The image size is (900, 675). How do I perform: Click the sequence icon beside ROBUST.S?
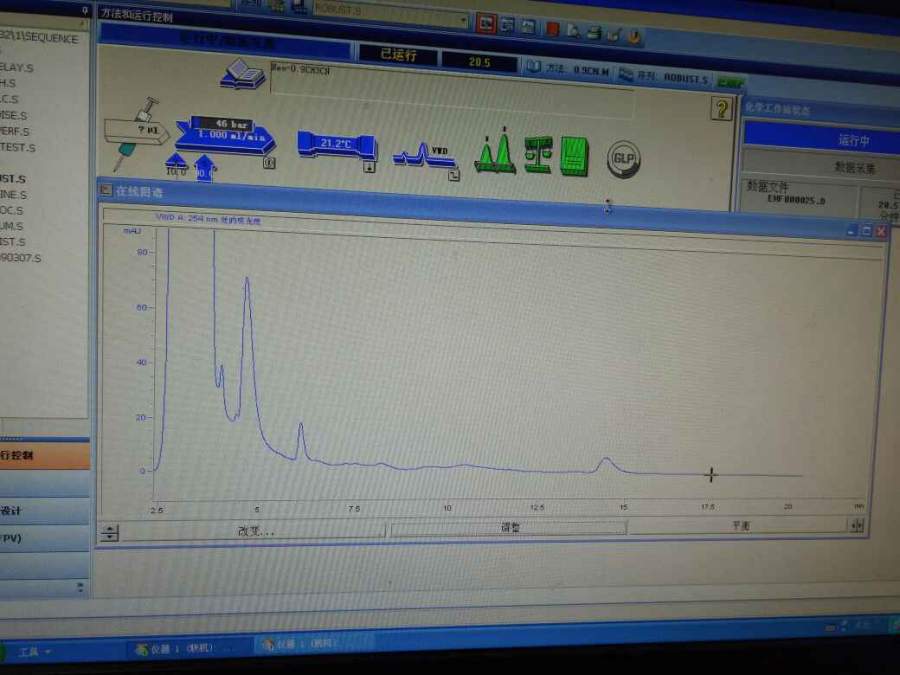626,74
